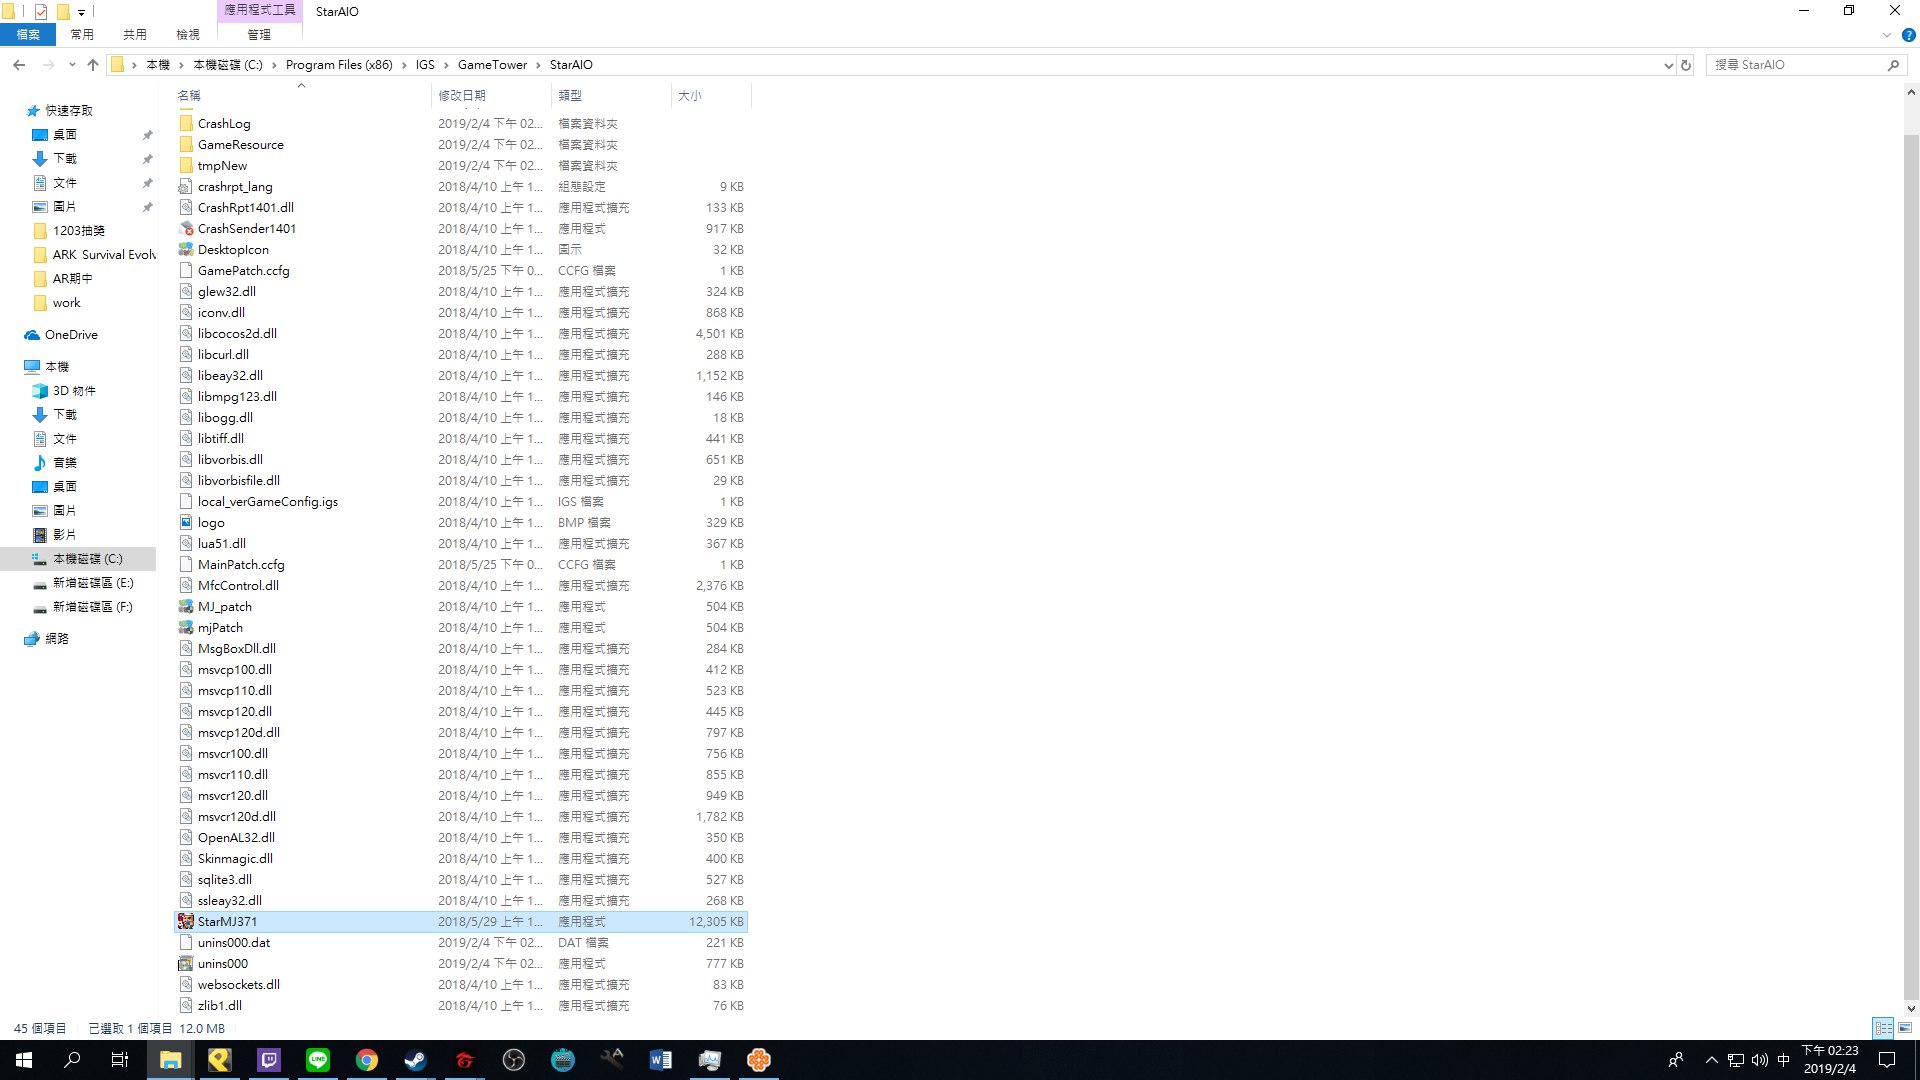The image size is (1920, 1080).
Task: Select the unins000 uninstaller icon
Action: coord(186,963)
